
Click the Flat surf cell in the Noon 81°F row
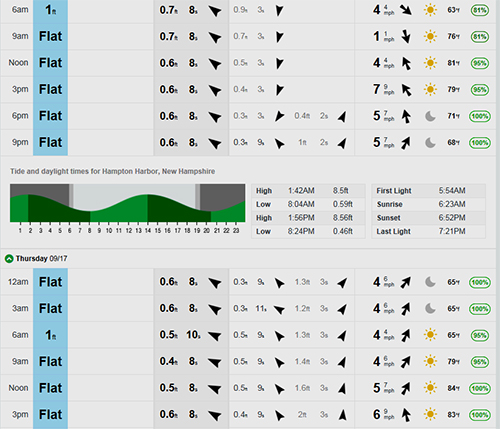click(50, 63)
